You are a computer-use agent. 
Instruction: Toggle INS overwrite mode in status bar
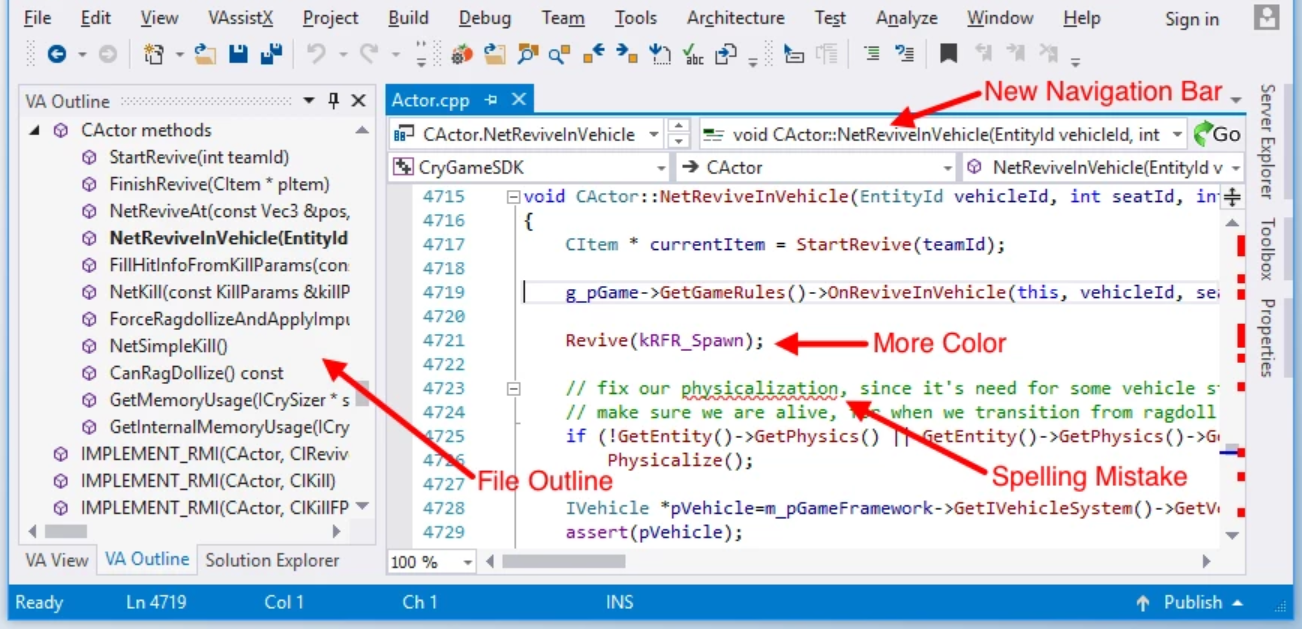coord(618,602)
